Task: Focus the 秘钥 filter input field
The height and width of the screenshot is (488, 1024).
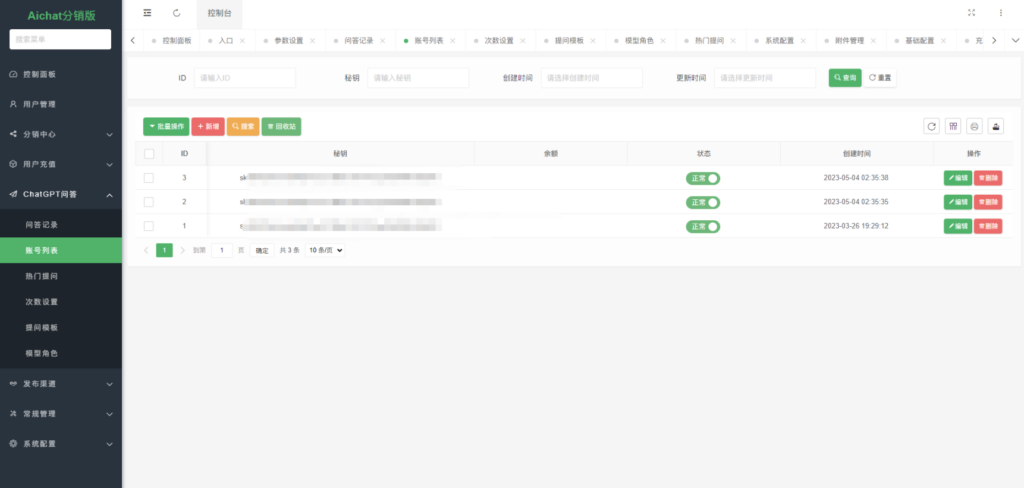Action: pos(418,78)
